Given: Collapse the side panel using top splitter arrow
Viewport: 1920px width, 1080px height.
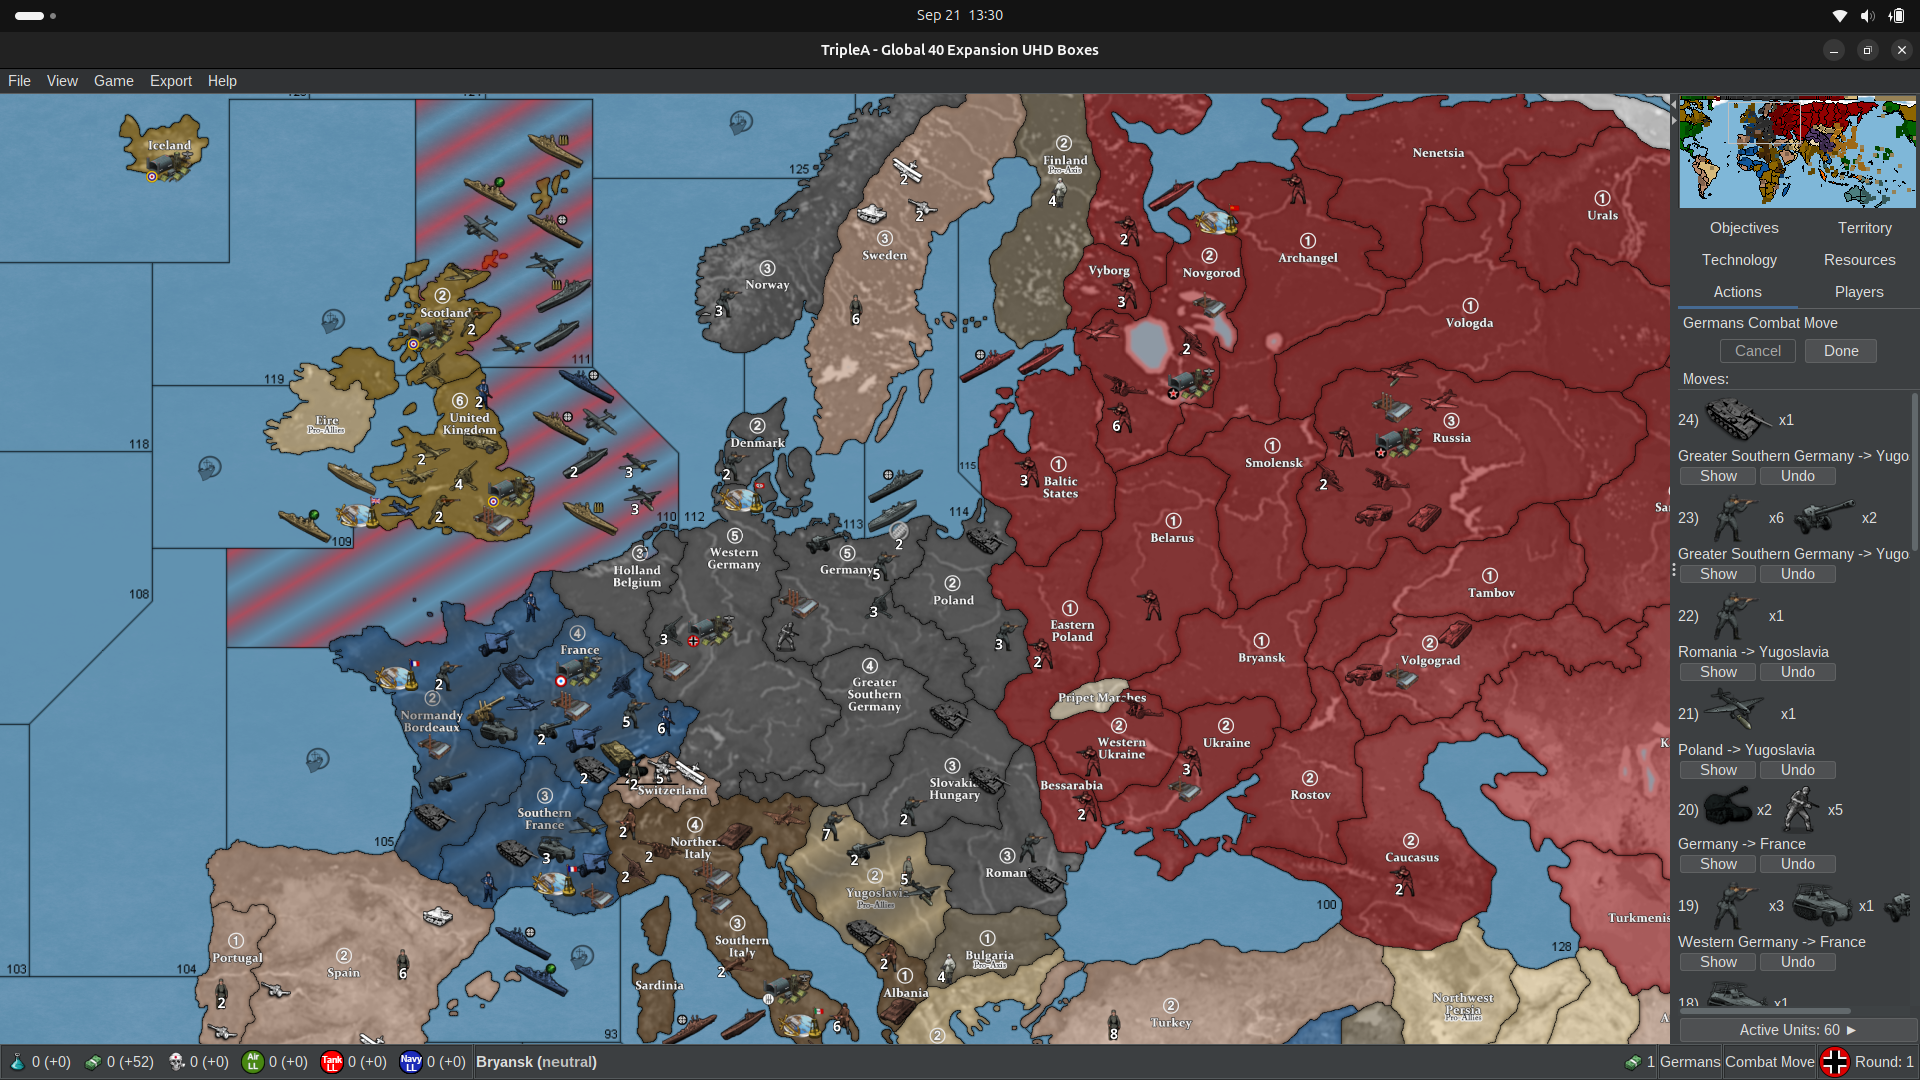Looking at the screenshot, I should (x=1674, y=103).
